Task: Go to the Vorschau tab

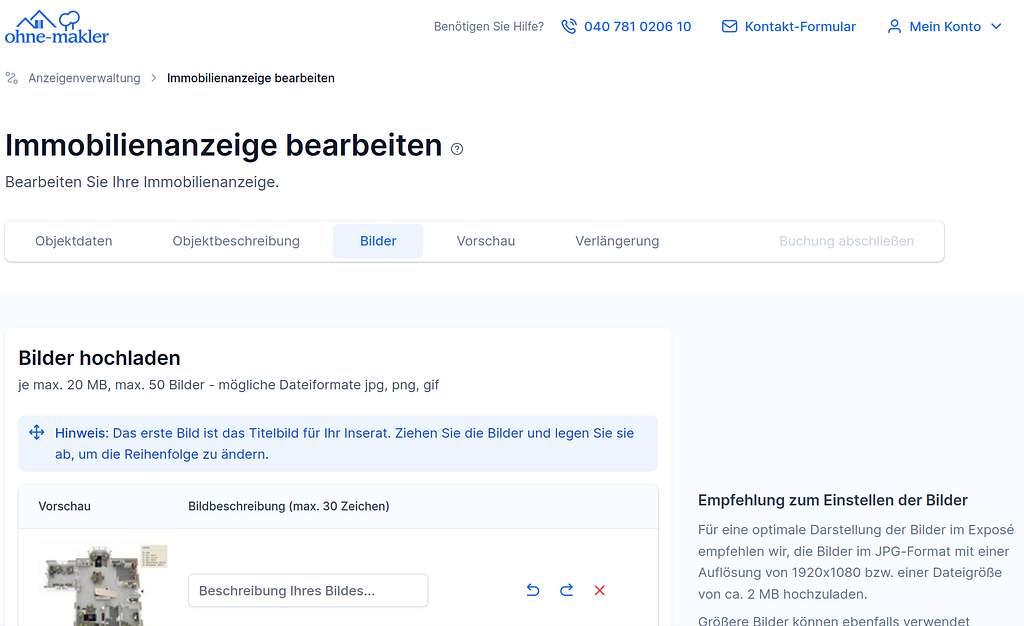Action: pos(486,241)
